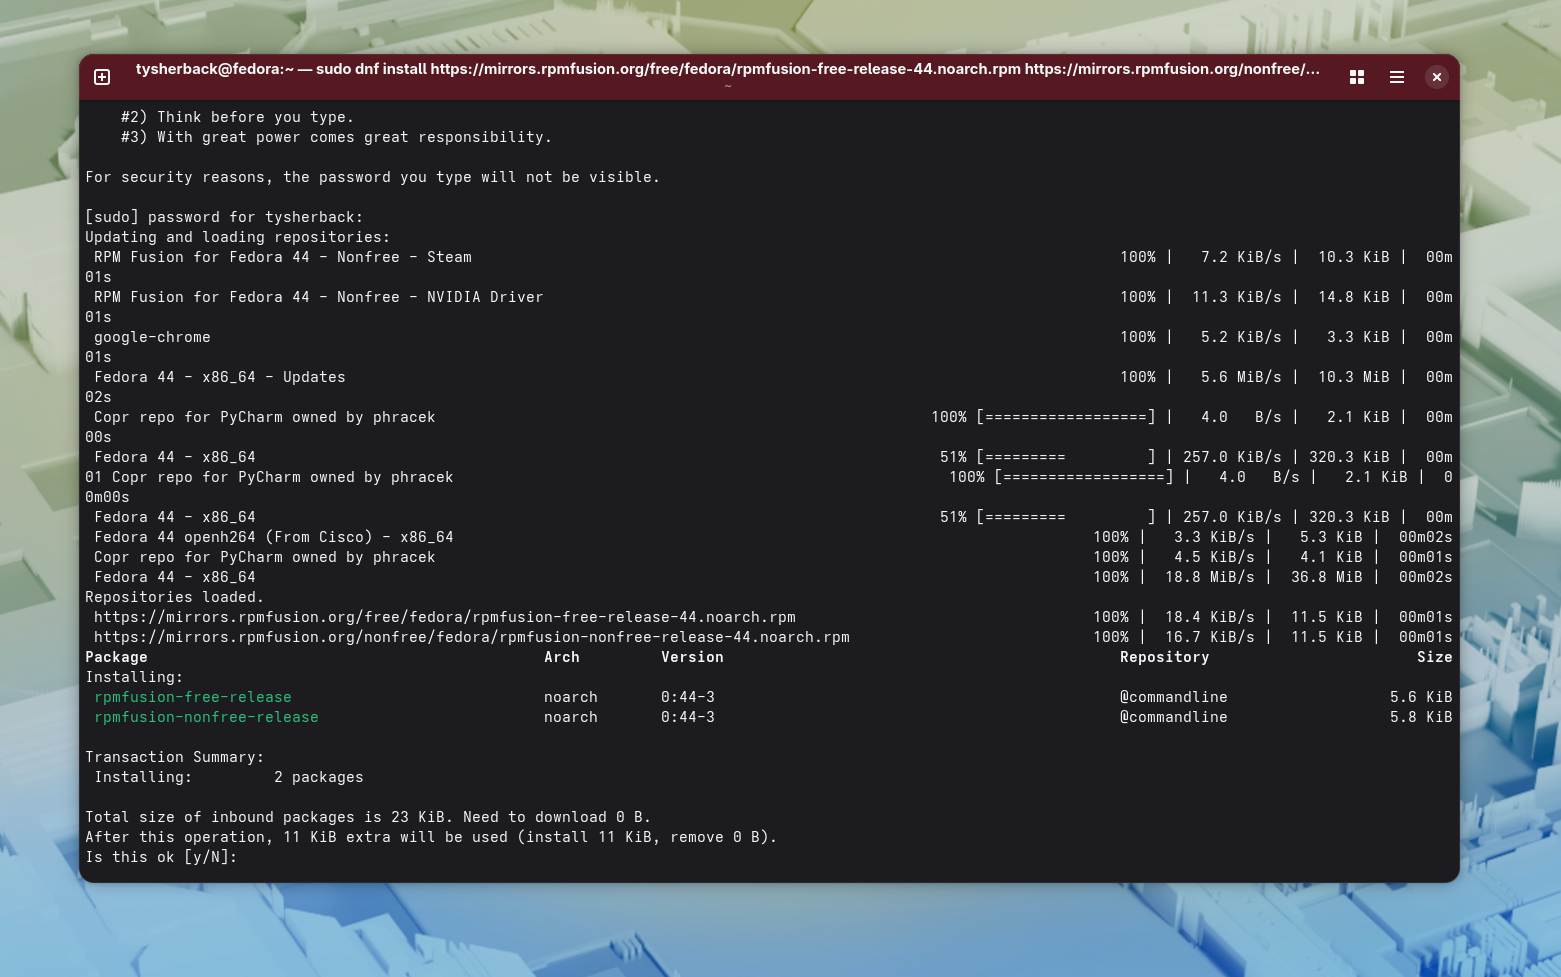Click the "Total size of inbound packages" line
Screen dimensions: 1561x977
368,817
